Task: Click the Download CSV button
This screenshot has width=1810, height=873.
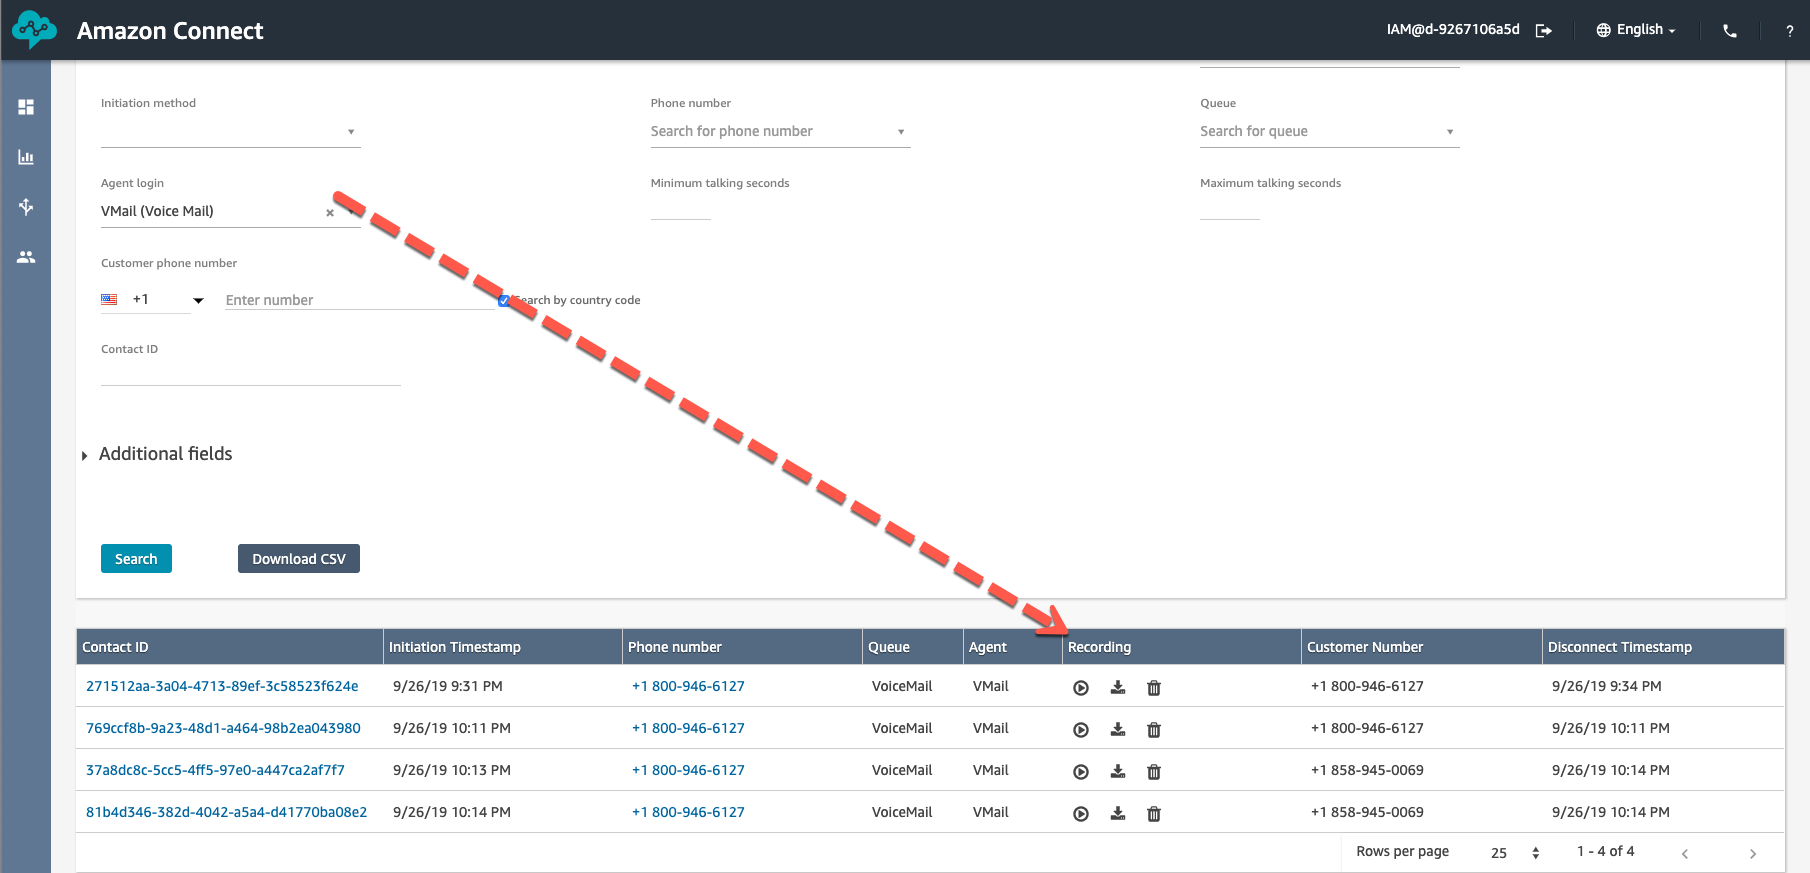Action: [299, 559]
